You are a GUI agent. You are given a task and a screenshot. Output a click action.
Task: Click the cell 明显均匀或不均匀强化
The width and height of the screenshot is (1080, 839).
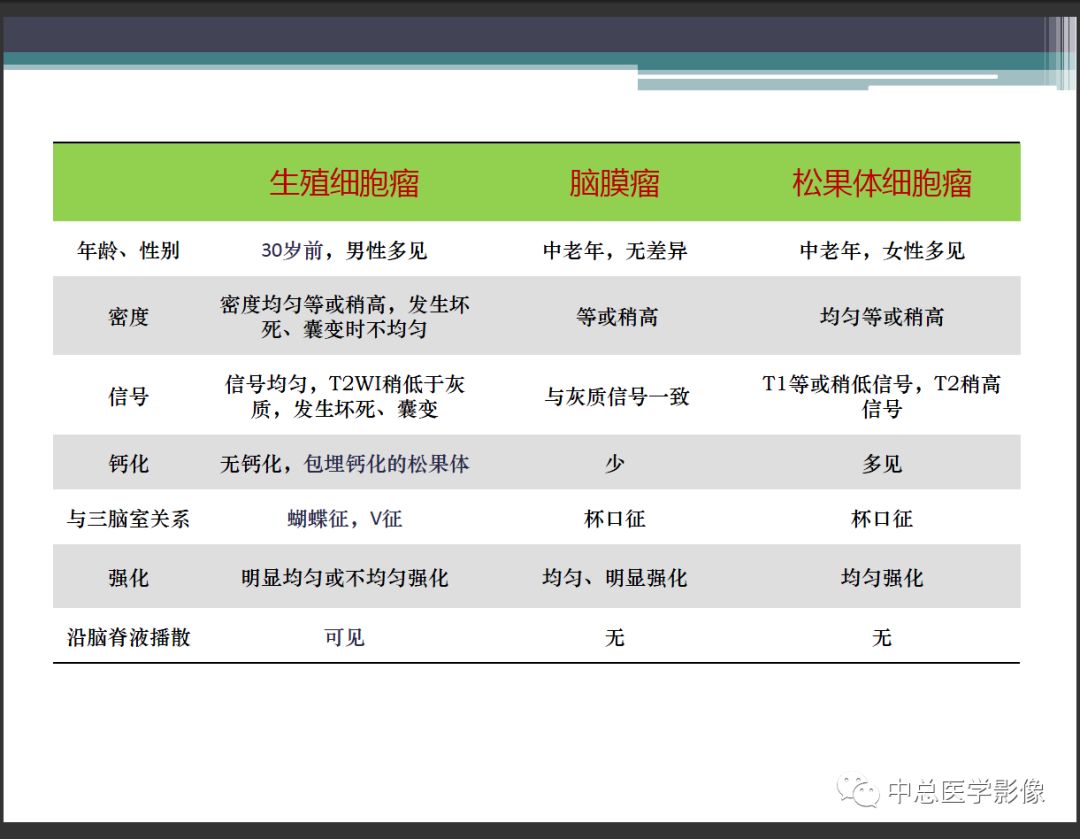coord(344,577)
